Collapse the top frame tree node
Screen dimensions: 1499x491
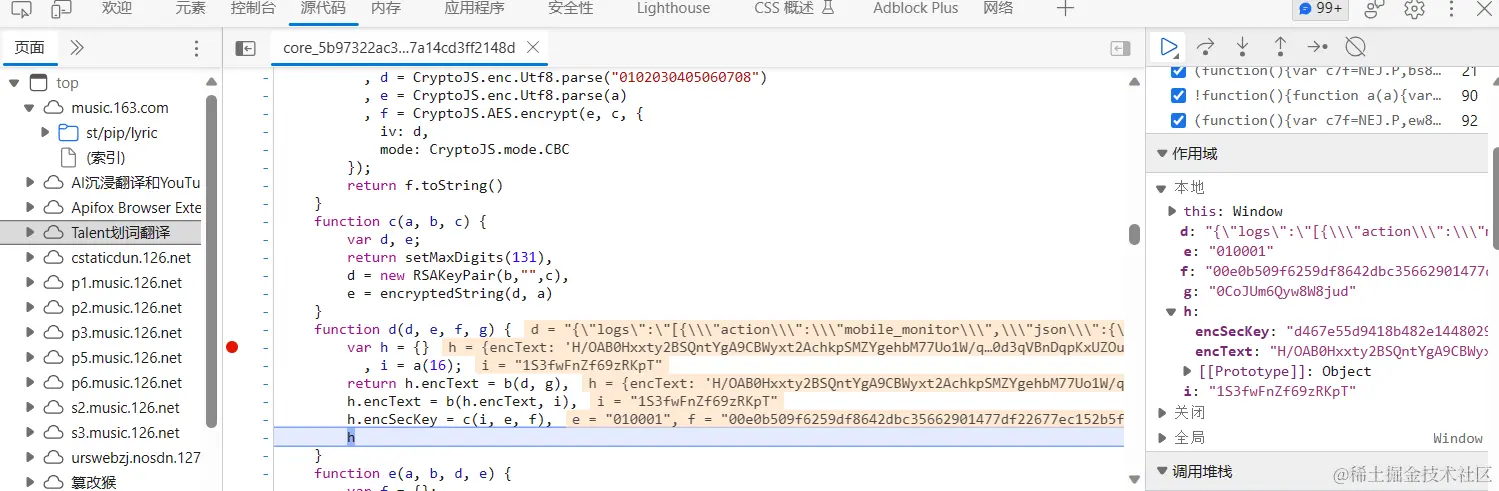pyautogui.click(x=14, y=82)
